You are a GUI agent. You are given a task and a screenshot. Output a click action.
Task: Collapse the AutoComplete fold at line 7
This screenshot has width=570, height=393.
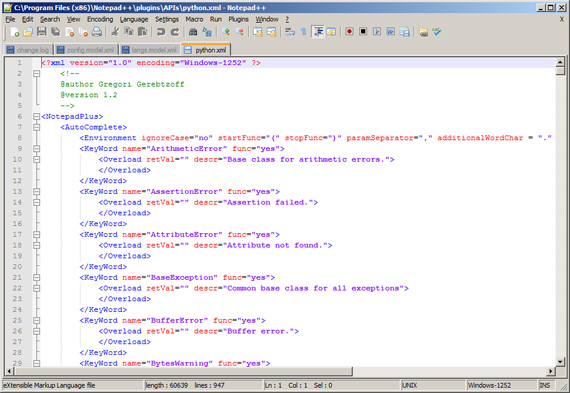tap(36, 127)
